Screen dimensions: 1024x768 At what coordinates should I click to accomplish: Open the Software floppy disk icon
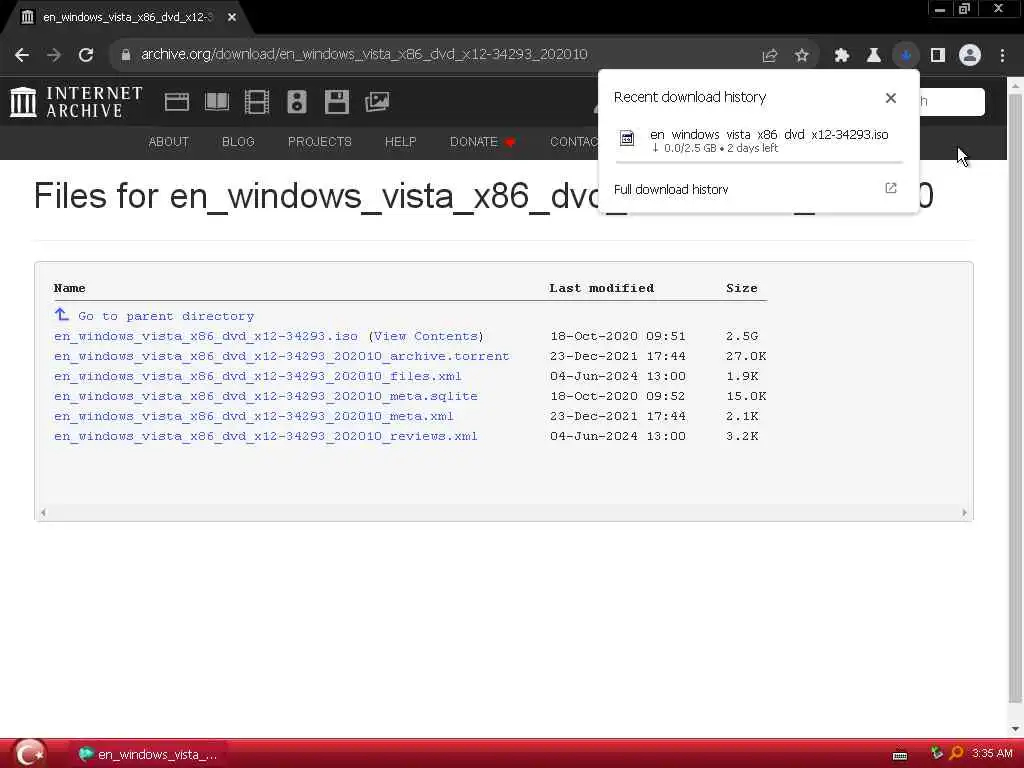pos(337,102)
